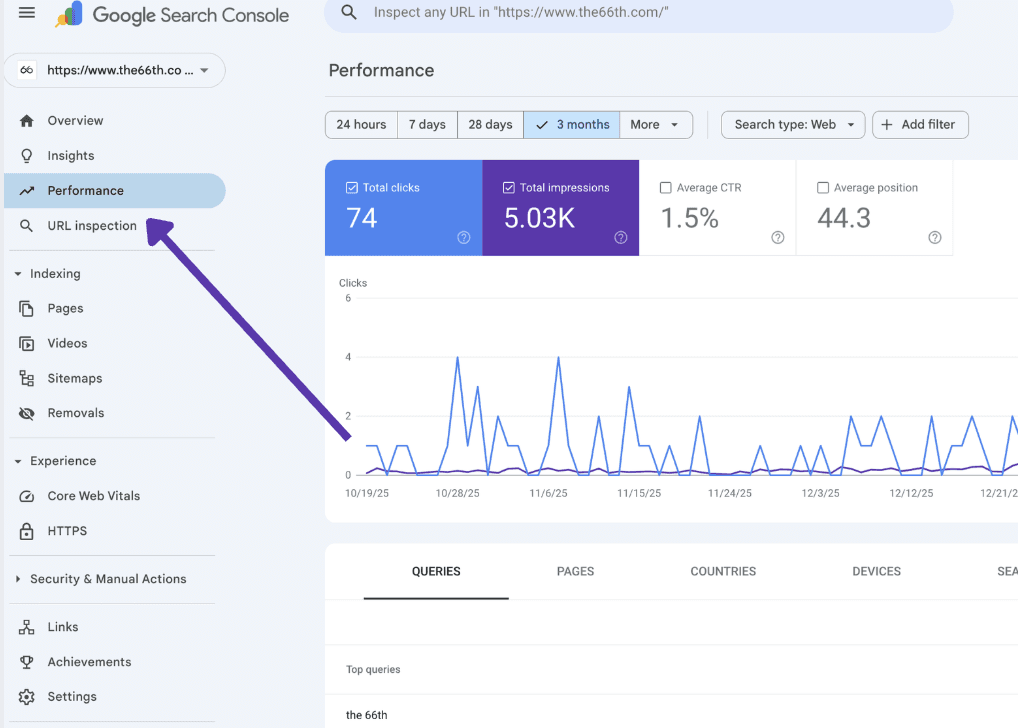Image resolution: width=1018 pixels, height=728 pixels.
Task: Open URL inspection from sidebar
Action: 115,226
